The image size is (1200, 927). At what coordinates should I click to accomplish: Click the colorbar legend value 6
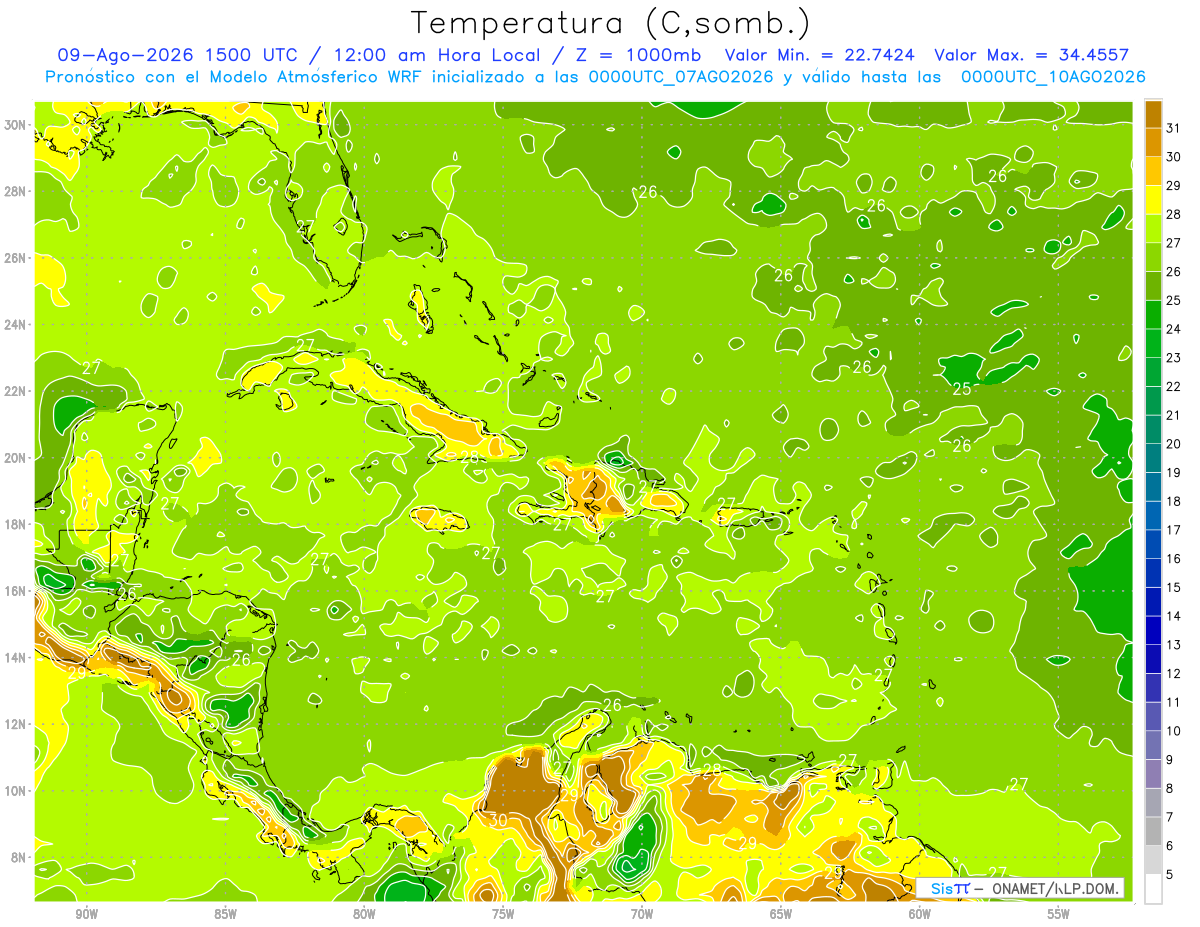1170,846
